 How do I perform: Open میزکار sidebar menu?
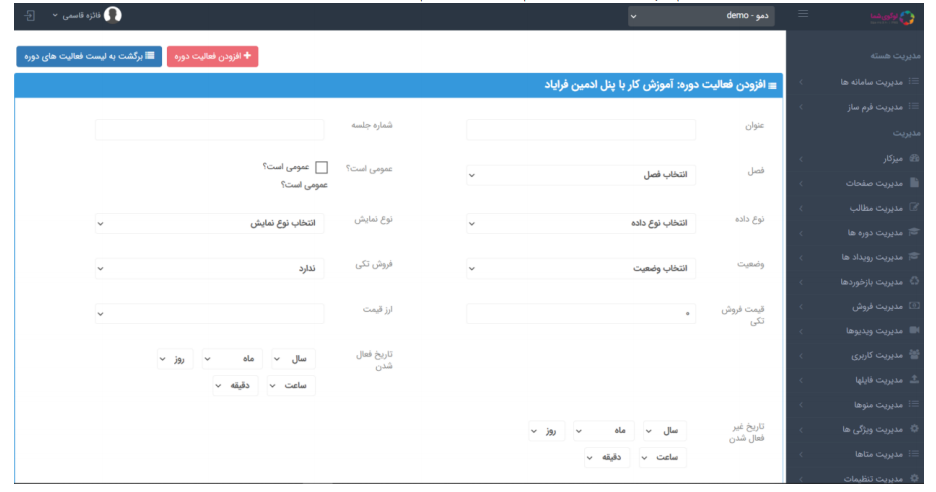coord(855,159)
